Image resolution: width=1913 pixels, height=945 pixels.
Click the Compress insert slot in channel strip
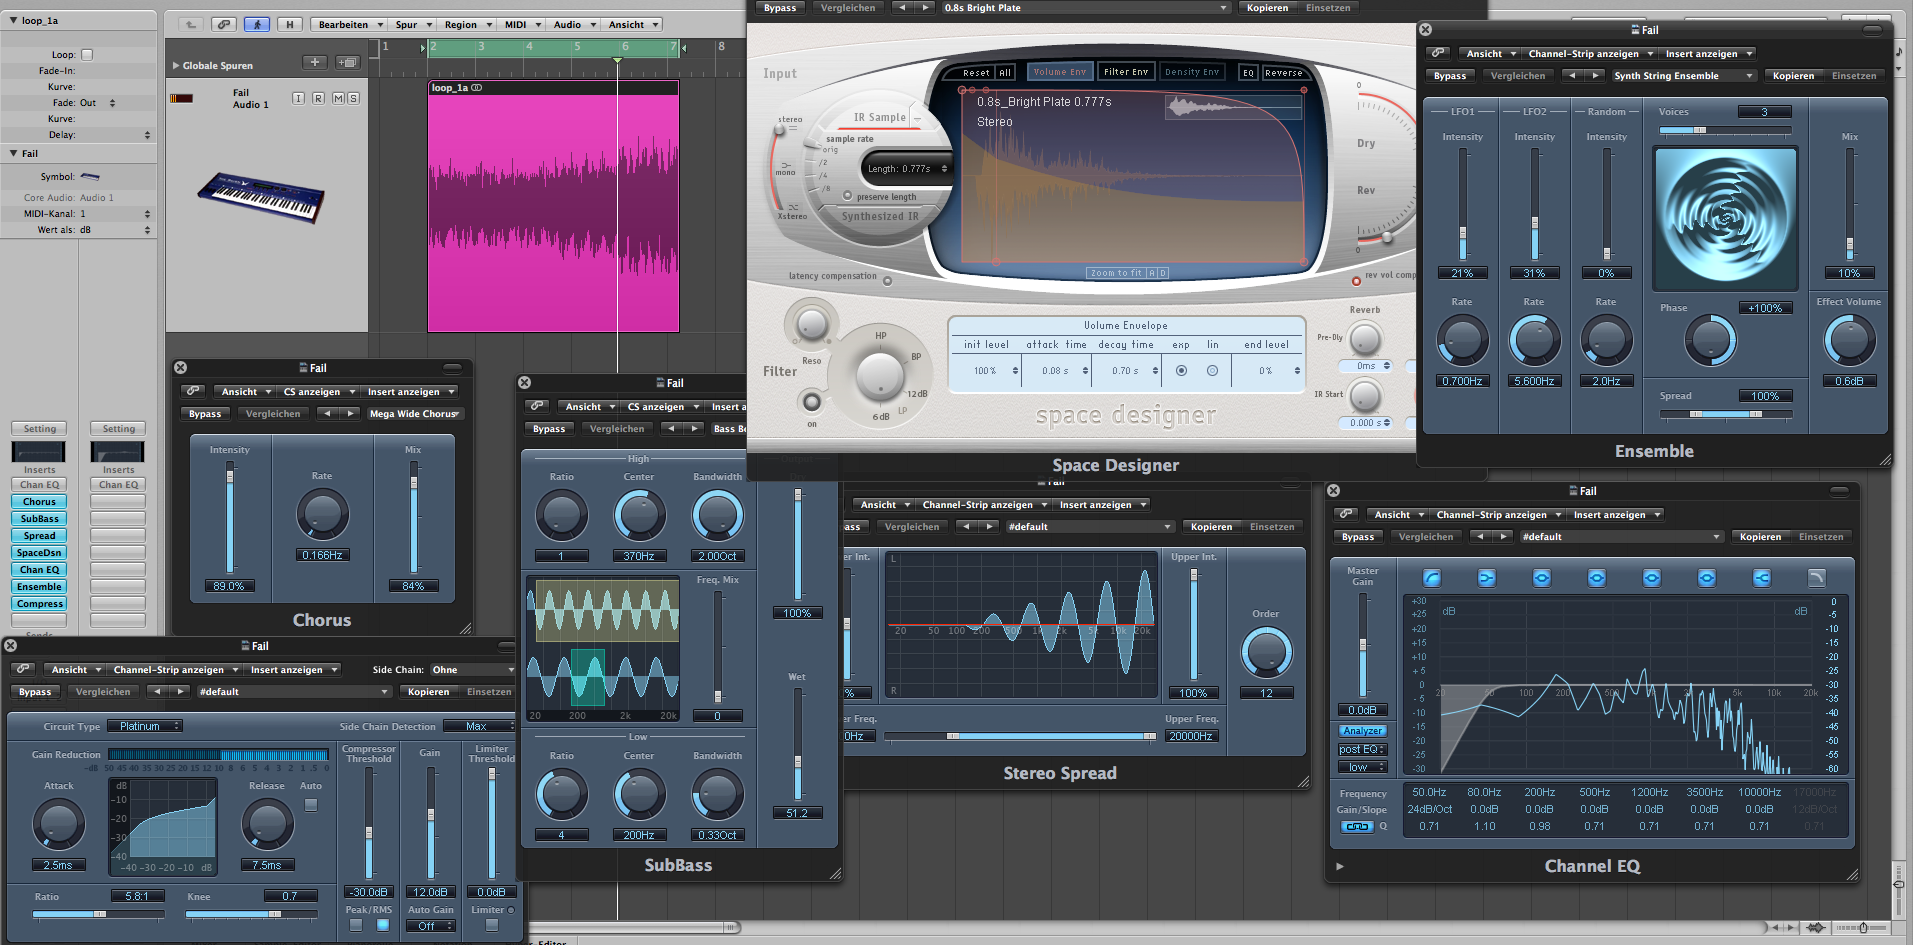[x=39, y=604]
